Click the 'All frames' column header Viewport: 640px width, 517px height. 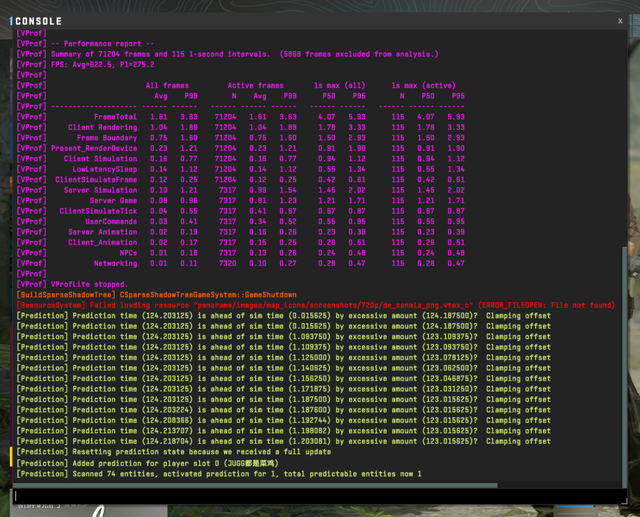click(167, 86)
